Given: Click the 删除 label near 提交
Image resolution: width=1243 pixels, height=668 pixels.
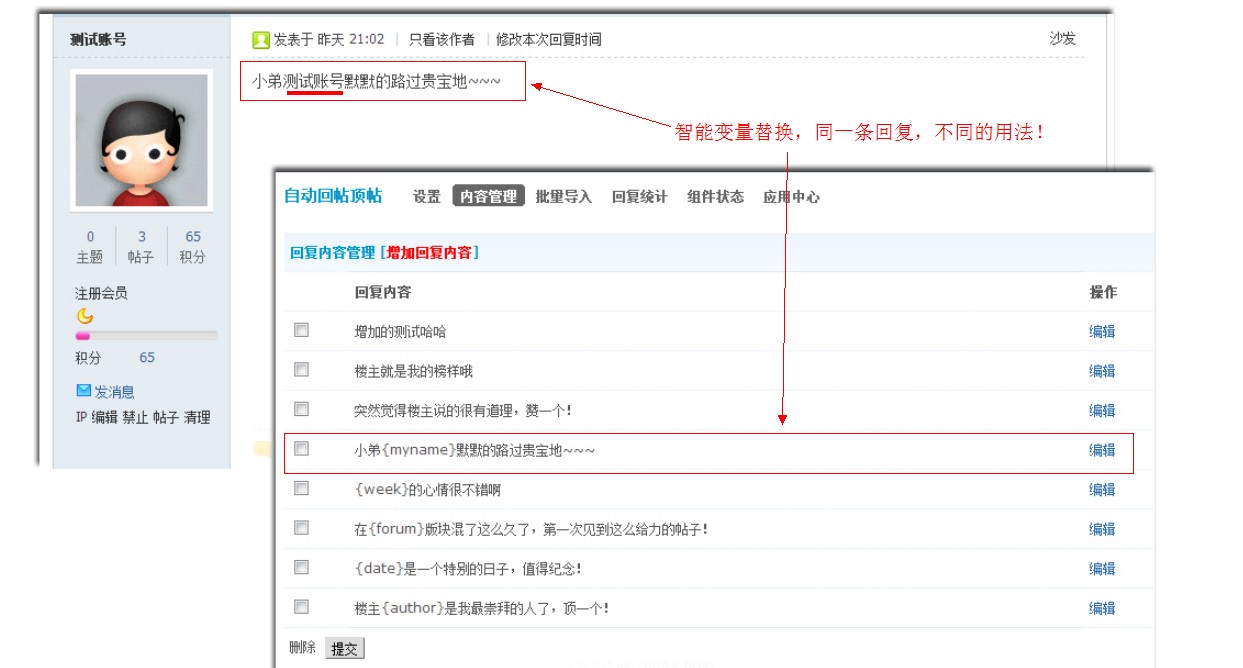Looking at the screenshot, I should 303,648.
